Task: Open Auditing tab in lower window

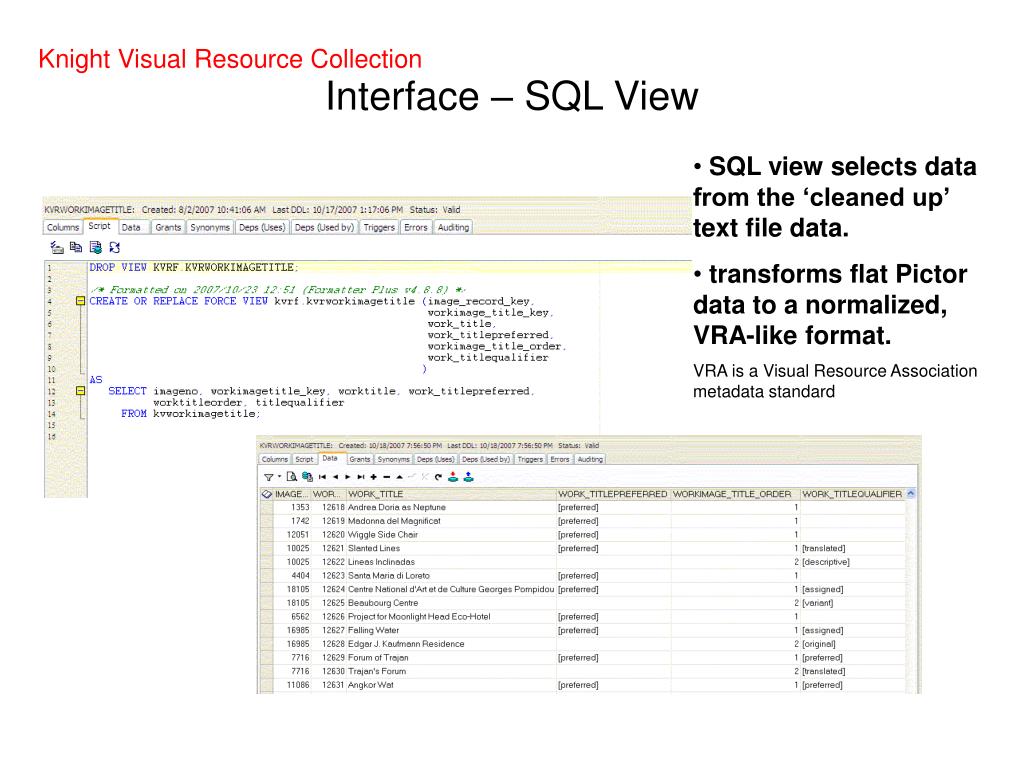Action: click(590, 459)
